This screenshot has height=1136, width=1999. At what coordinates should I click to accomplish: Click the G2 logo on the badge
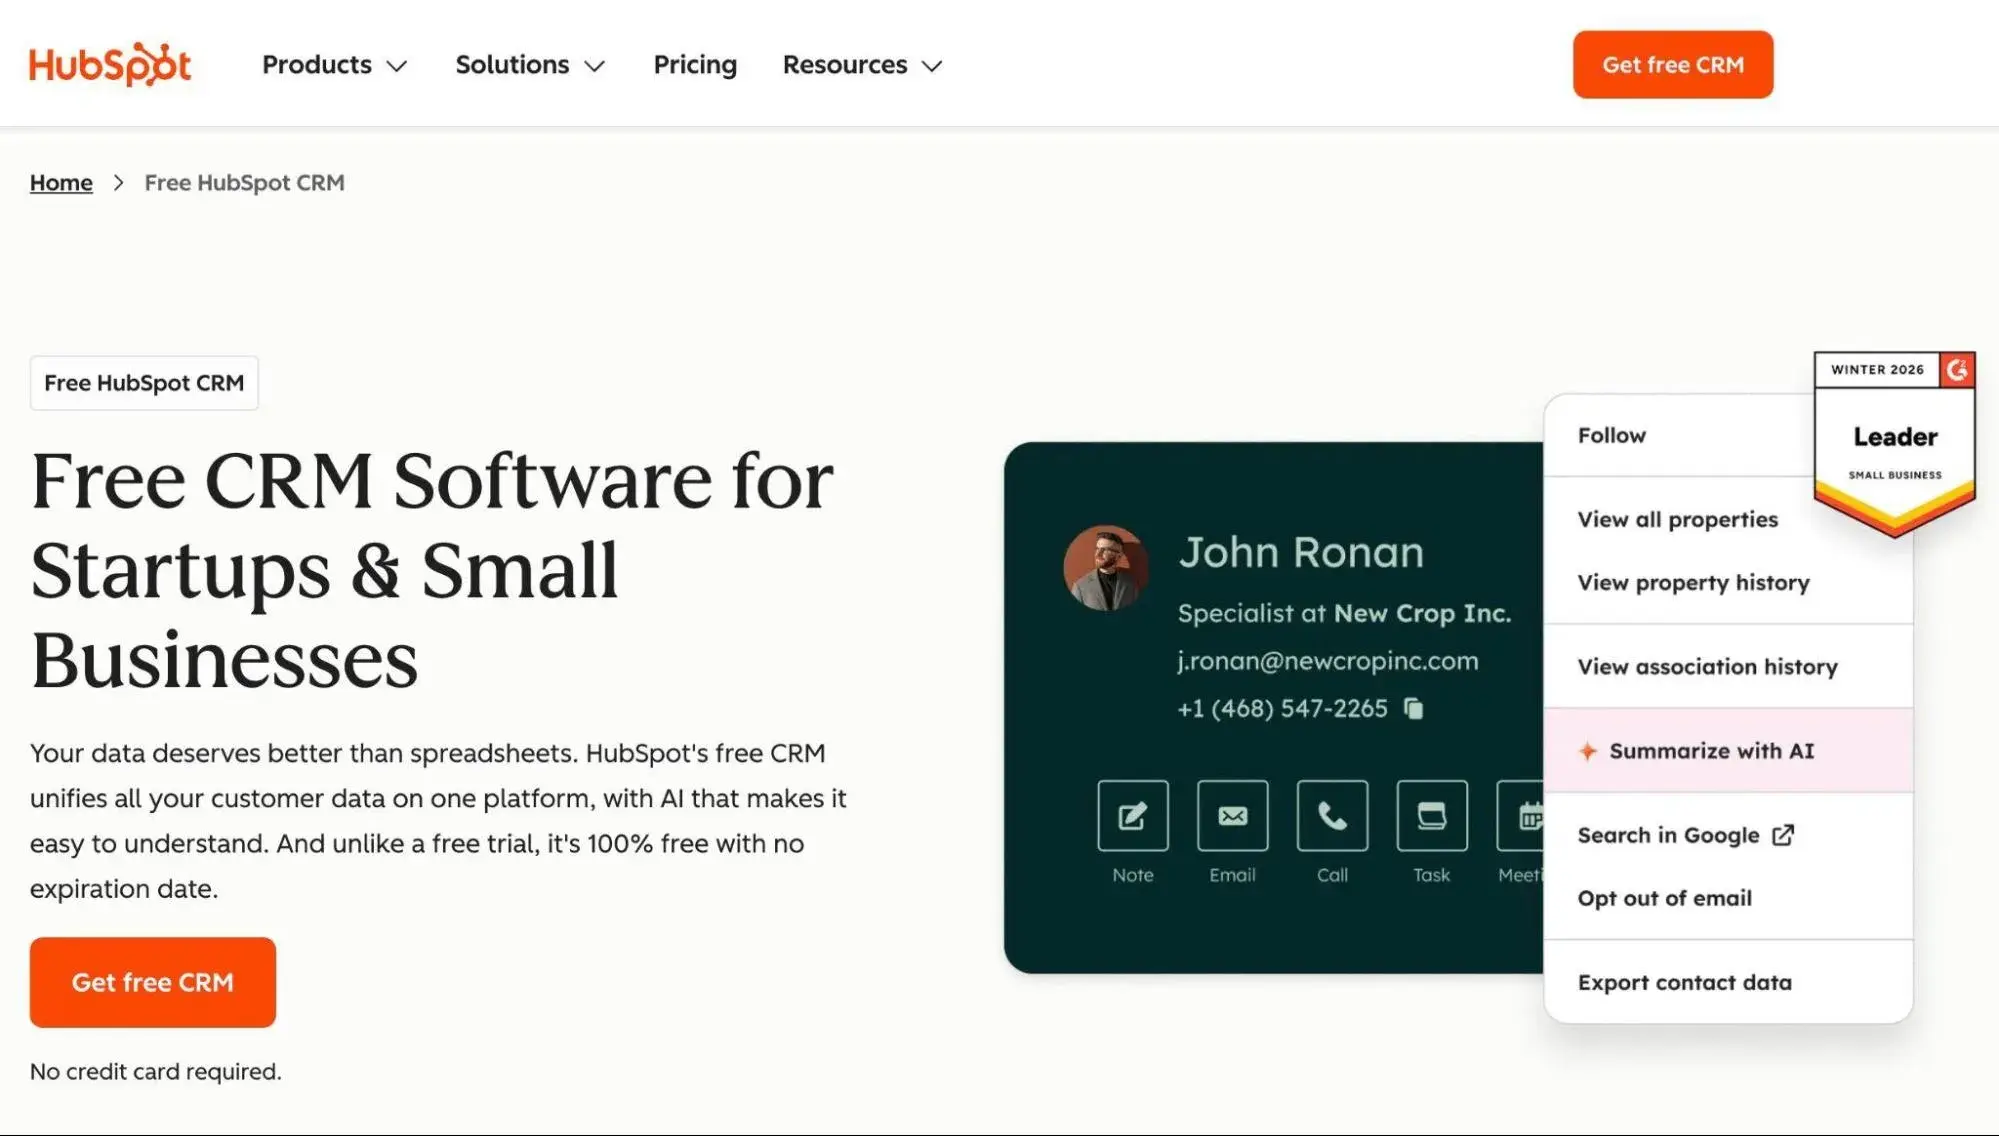click(1957, 370)
